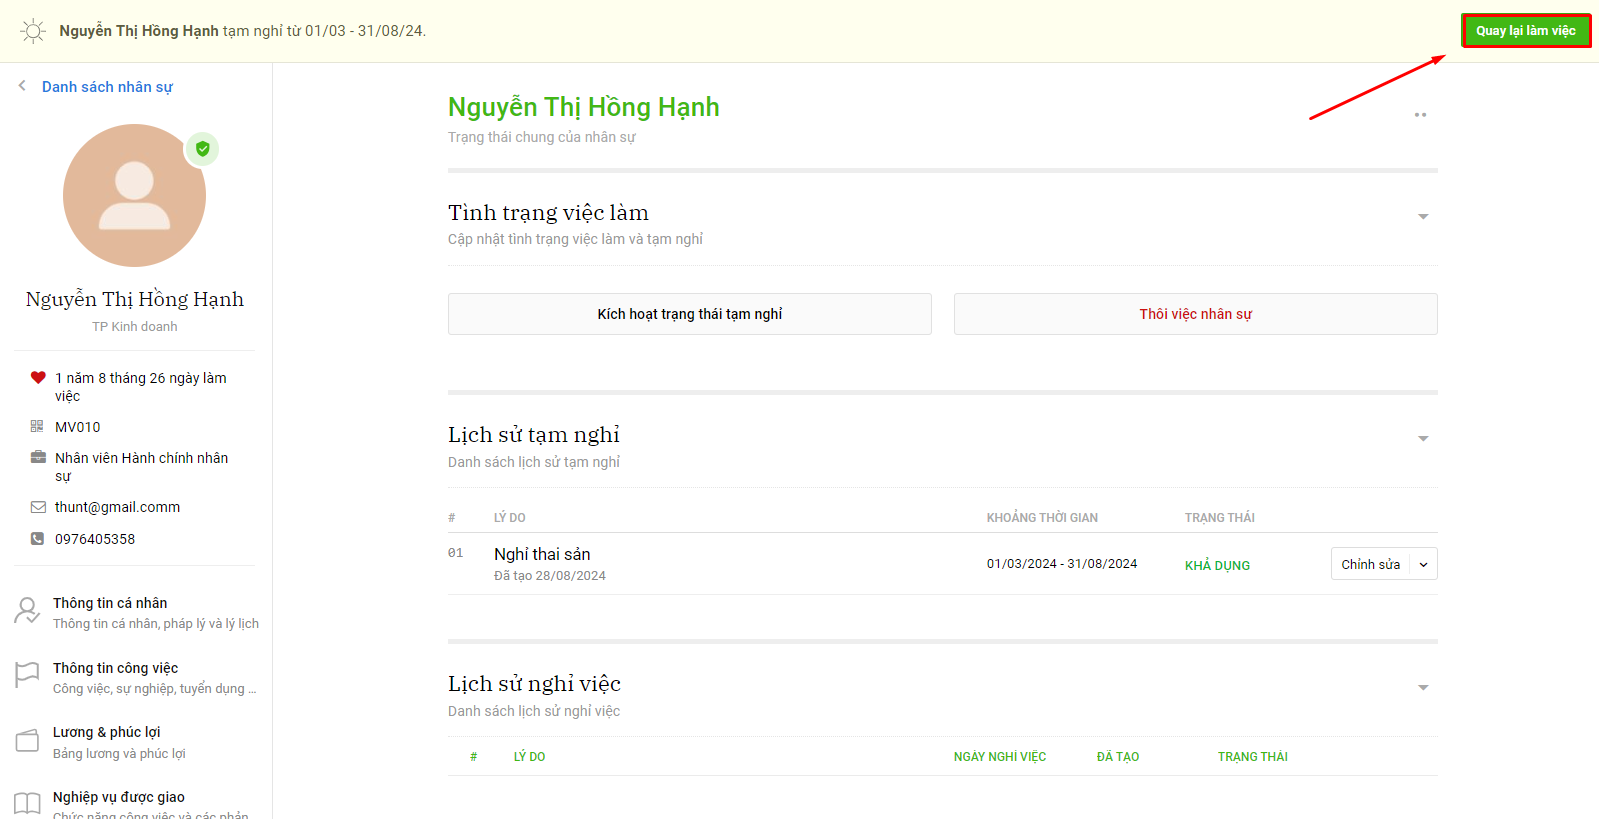Click the sun icon in notification banner

click(33, 31)
